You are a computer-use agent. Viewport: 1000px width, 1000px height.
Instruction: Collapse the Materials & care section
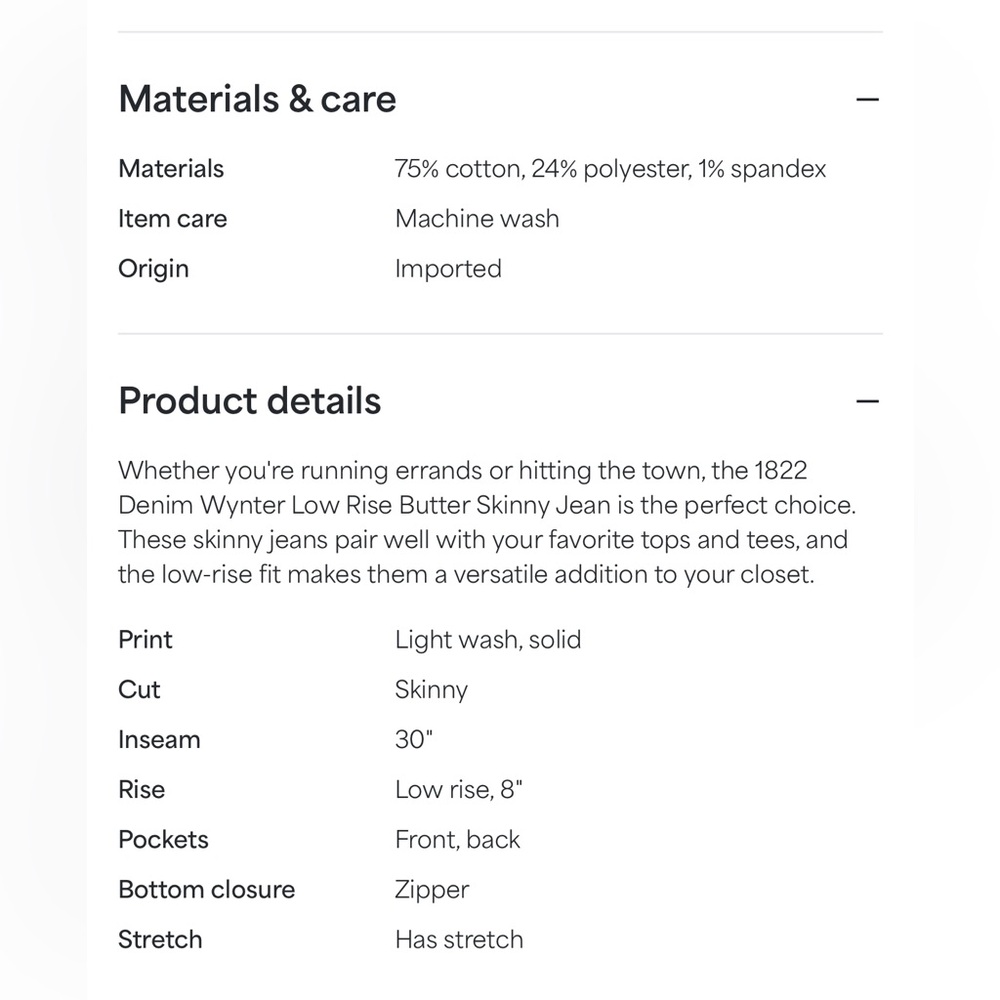click(868, 99)
